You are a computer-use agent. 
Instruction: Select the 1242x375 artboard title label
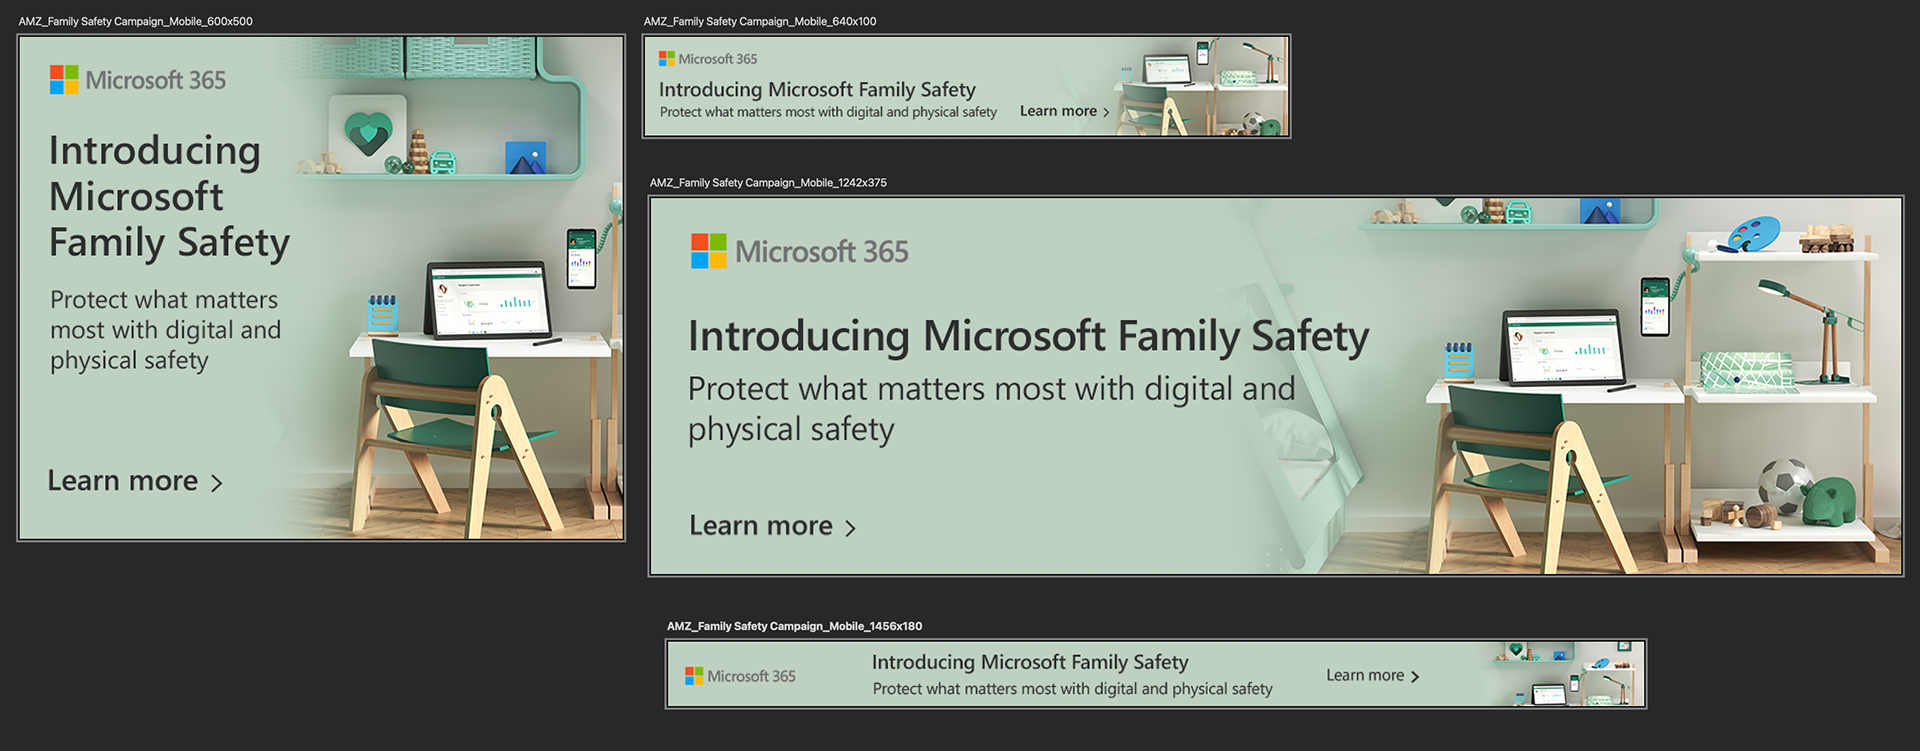[x=768, y=183]
